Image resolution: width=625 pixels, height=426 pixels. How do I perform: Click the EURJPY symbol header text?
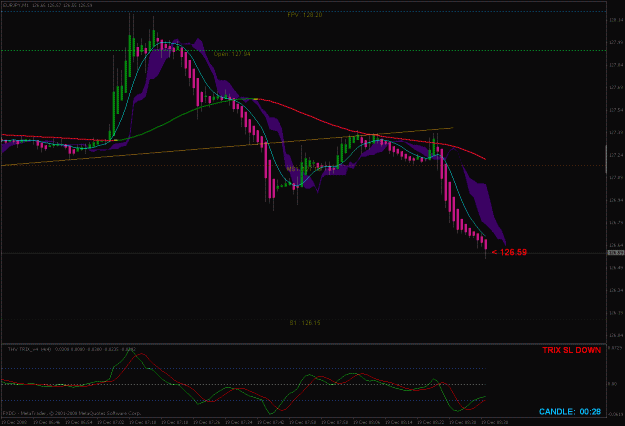[x=47, y=5]
